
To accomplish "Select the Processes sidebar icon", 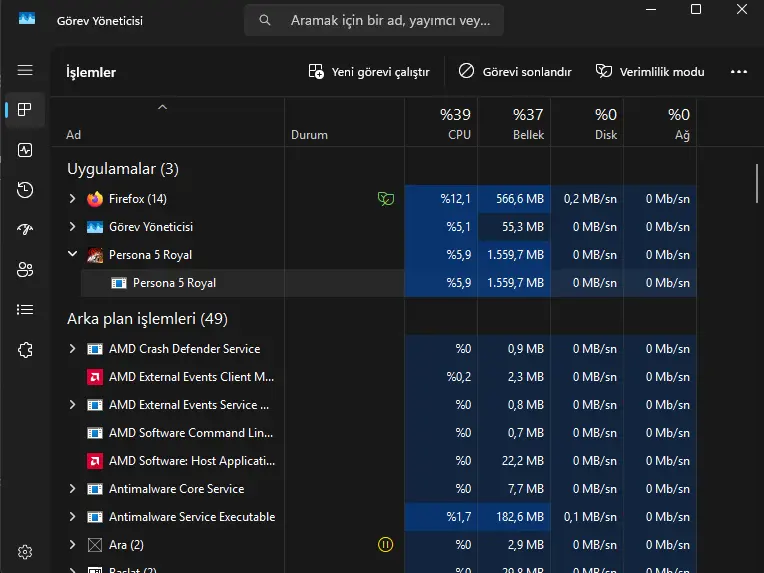I will pos(25,110).
